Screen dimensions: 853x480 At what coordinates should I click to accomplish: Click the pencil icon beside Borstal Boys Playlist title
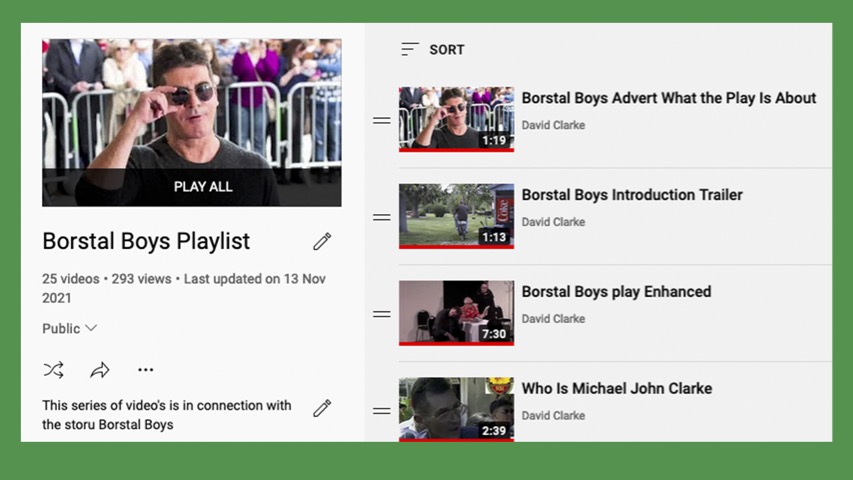pyautogui.click(x=322, y=242)
